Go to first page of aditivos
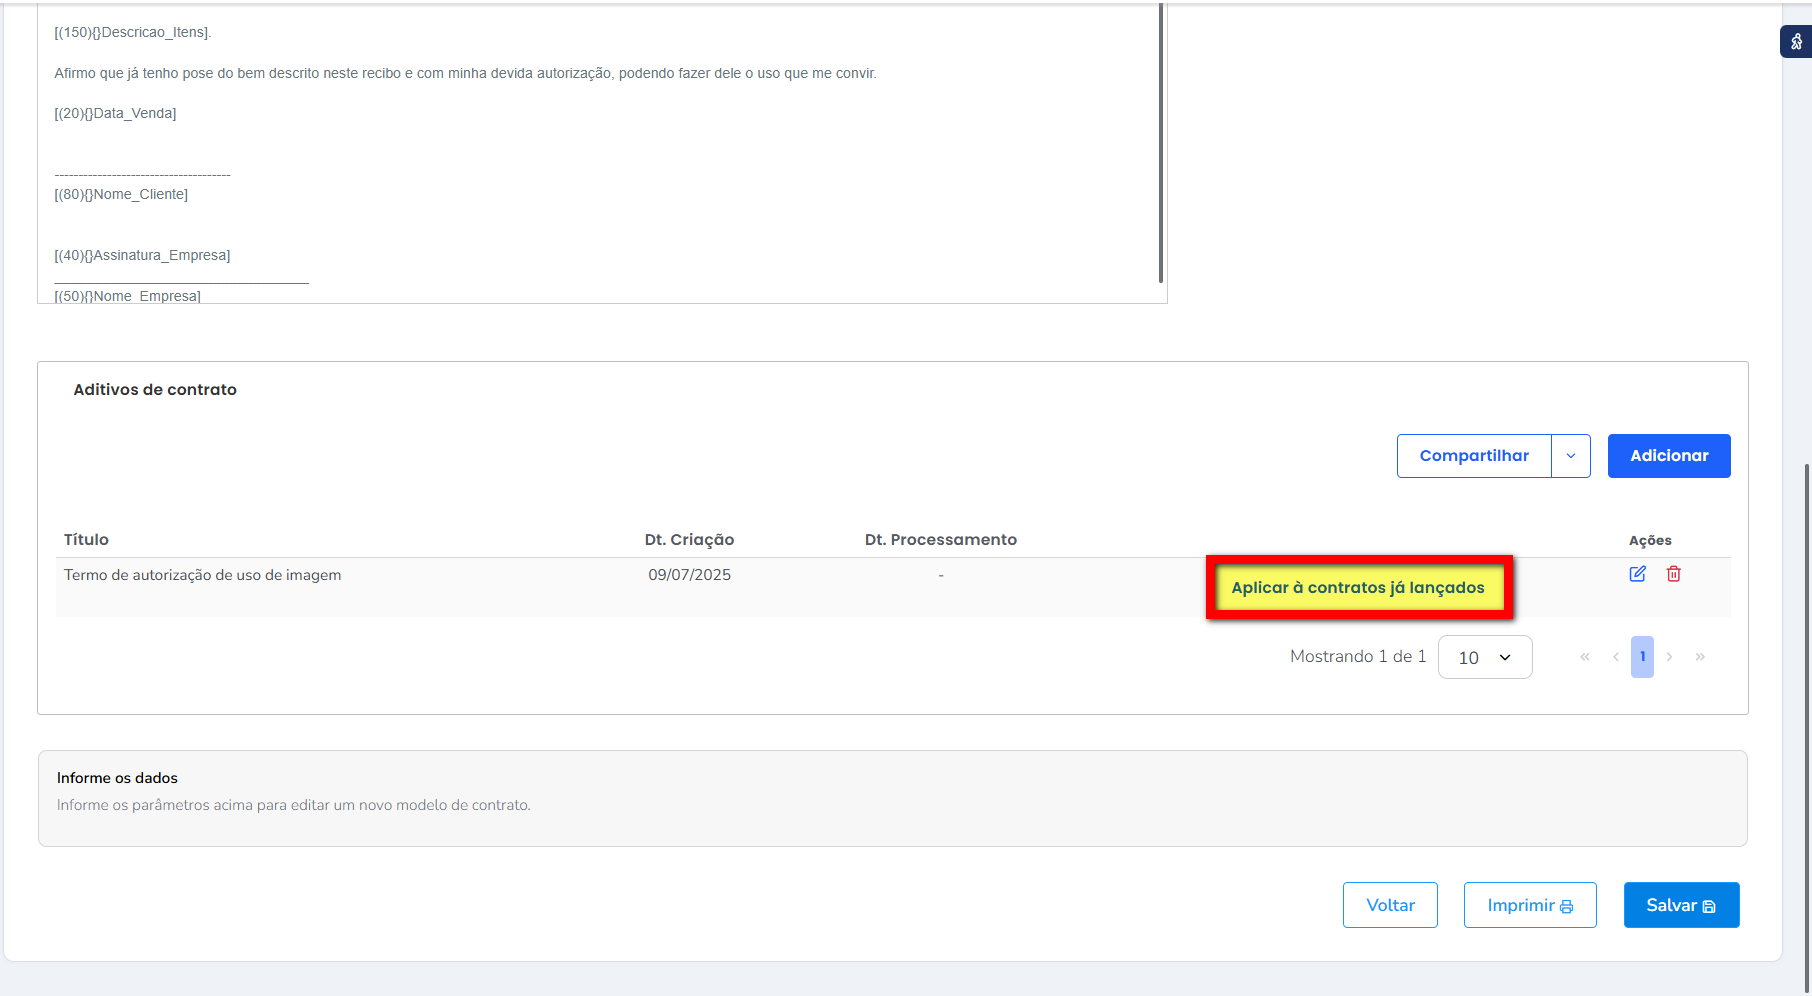This screenshot has height=996, width=1812. (1585, 657)
